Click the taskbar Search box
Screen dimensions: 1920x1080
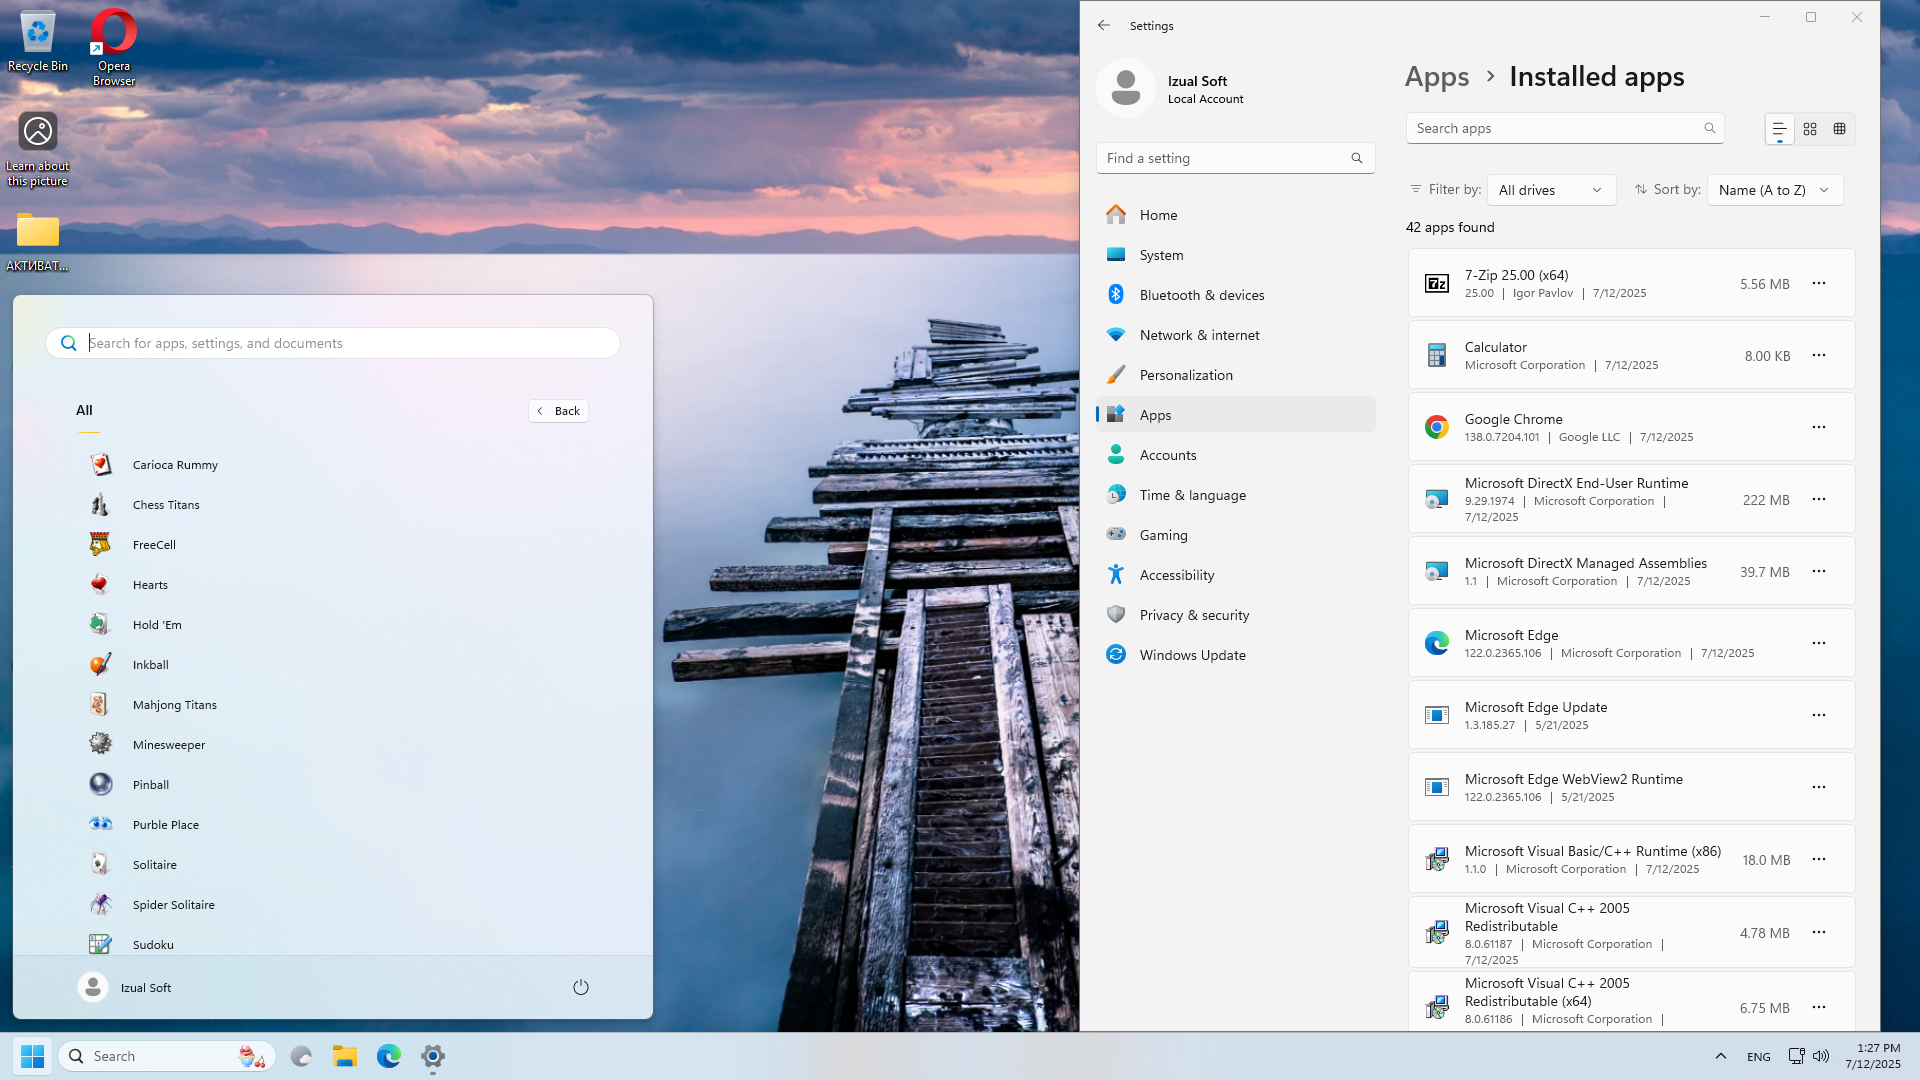167,1056
